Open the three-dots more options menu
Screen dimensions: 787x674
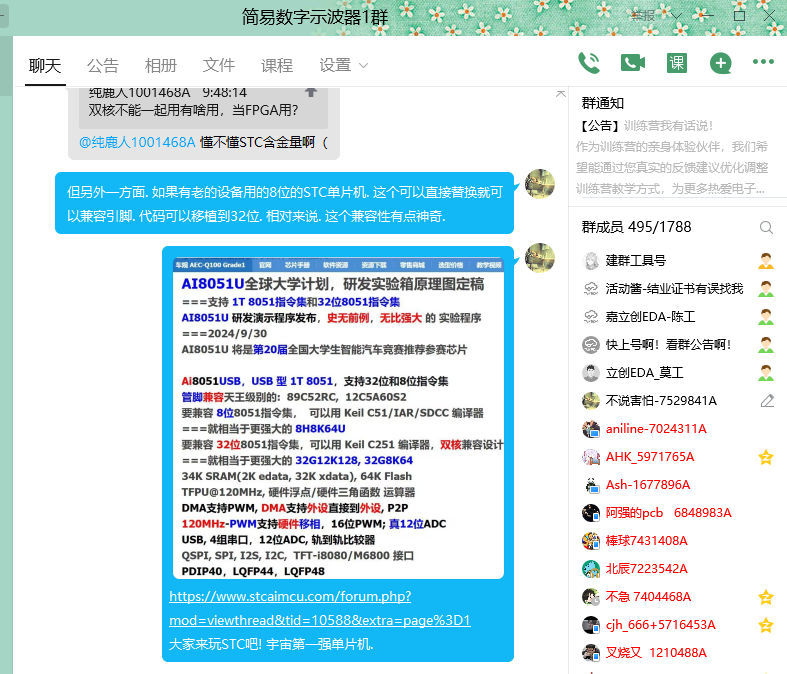tap(763, 62)
